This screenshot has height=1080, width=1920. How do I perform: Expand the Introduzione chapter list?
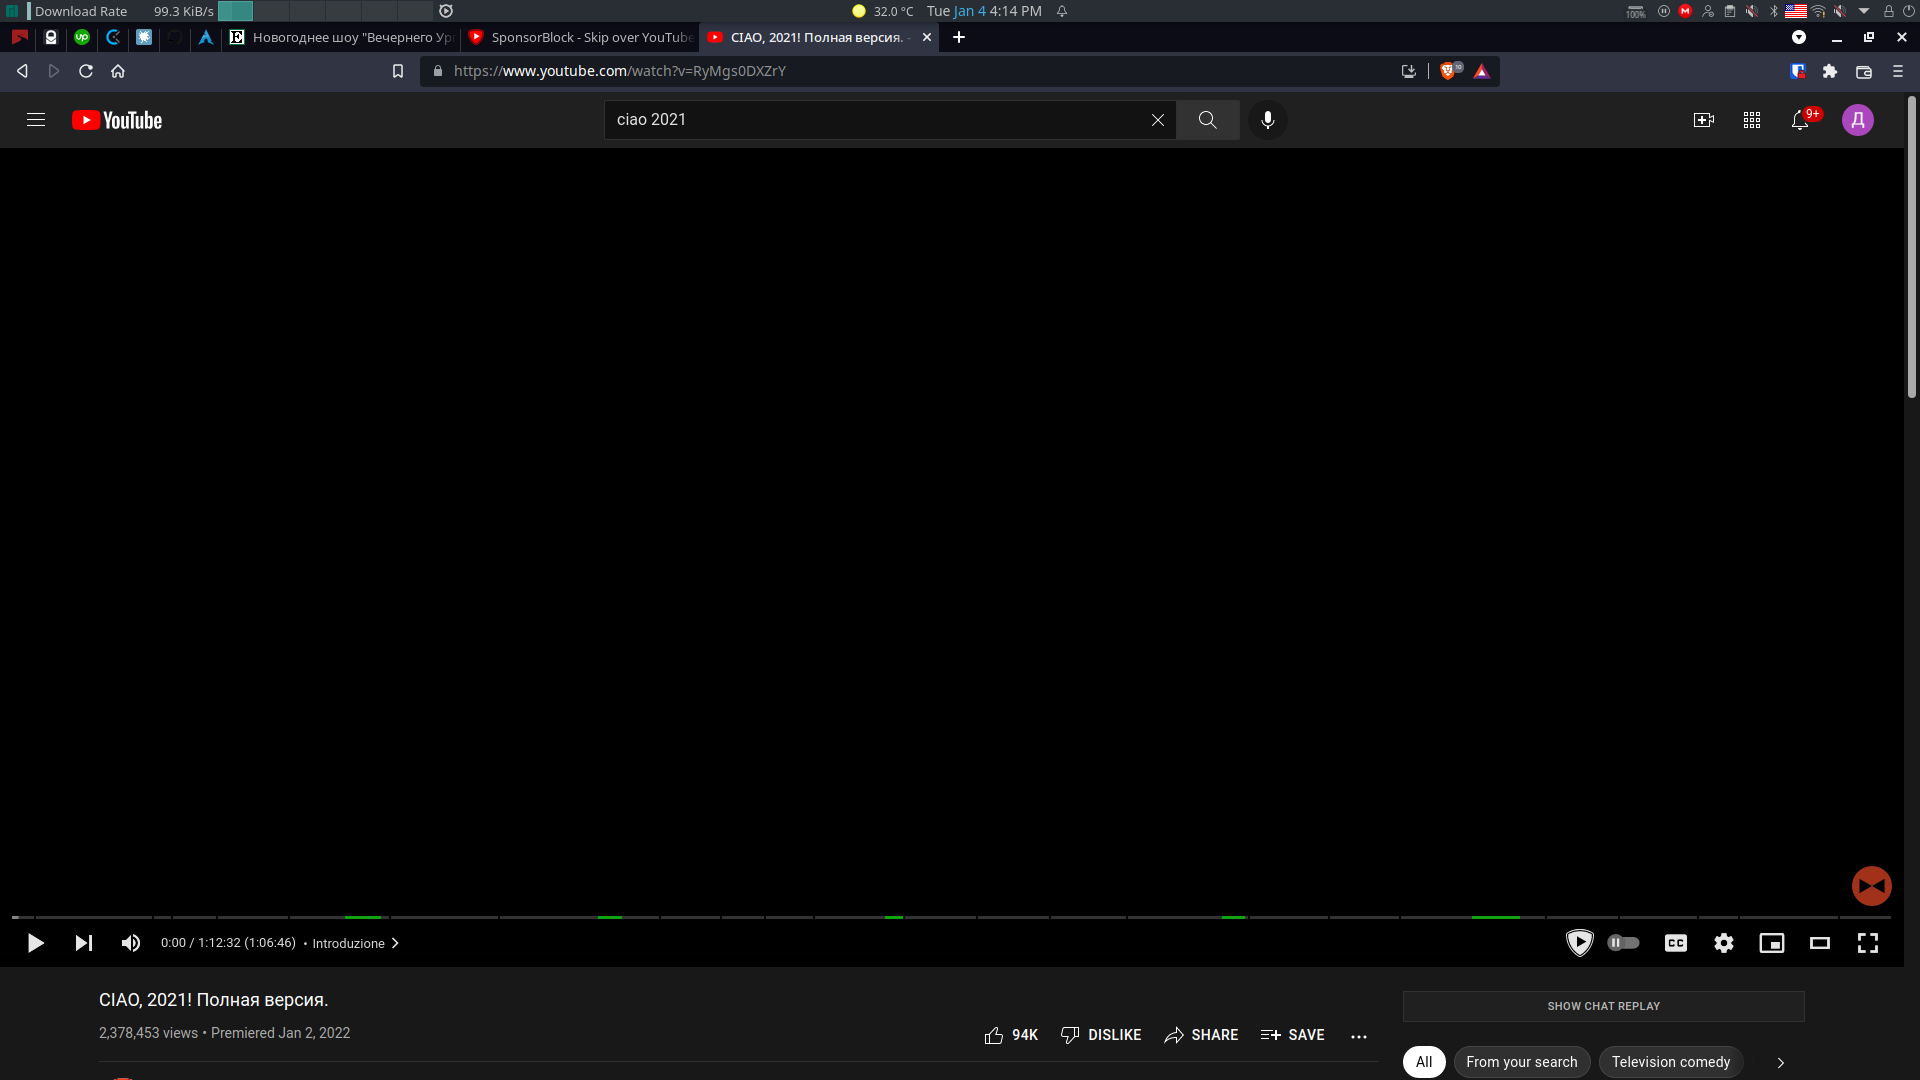(x=355, y=943)
